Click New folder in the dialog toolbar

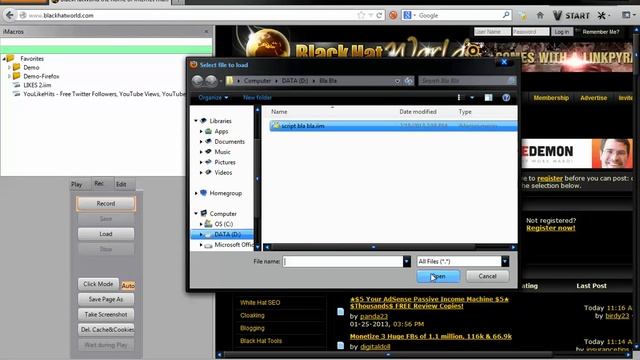click(x=257, y=98)
